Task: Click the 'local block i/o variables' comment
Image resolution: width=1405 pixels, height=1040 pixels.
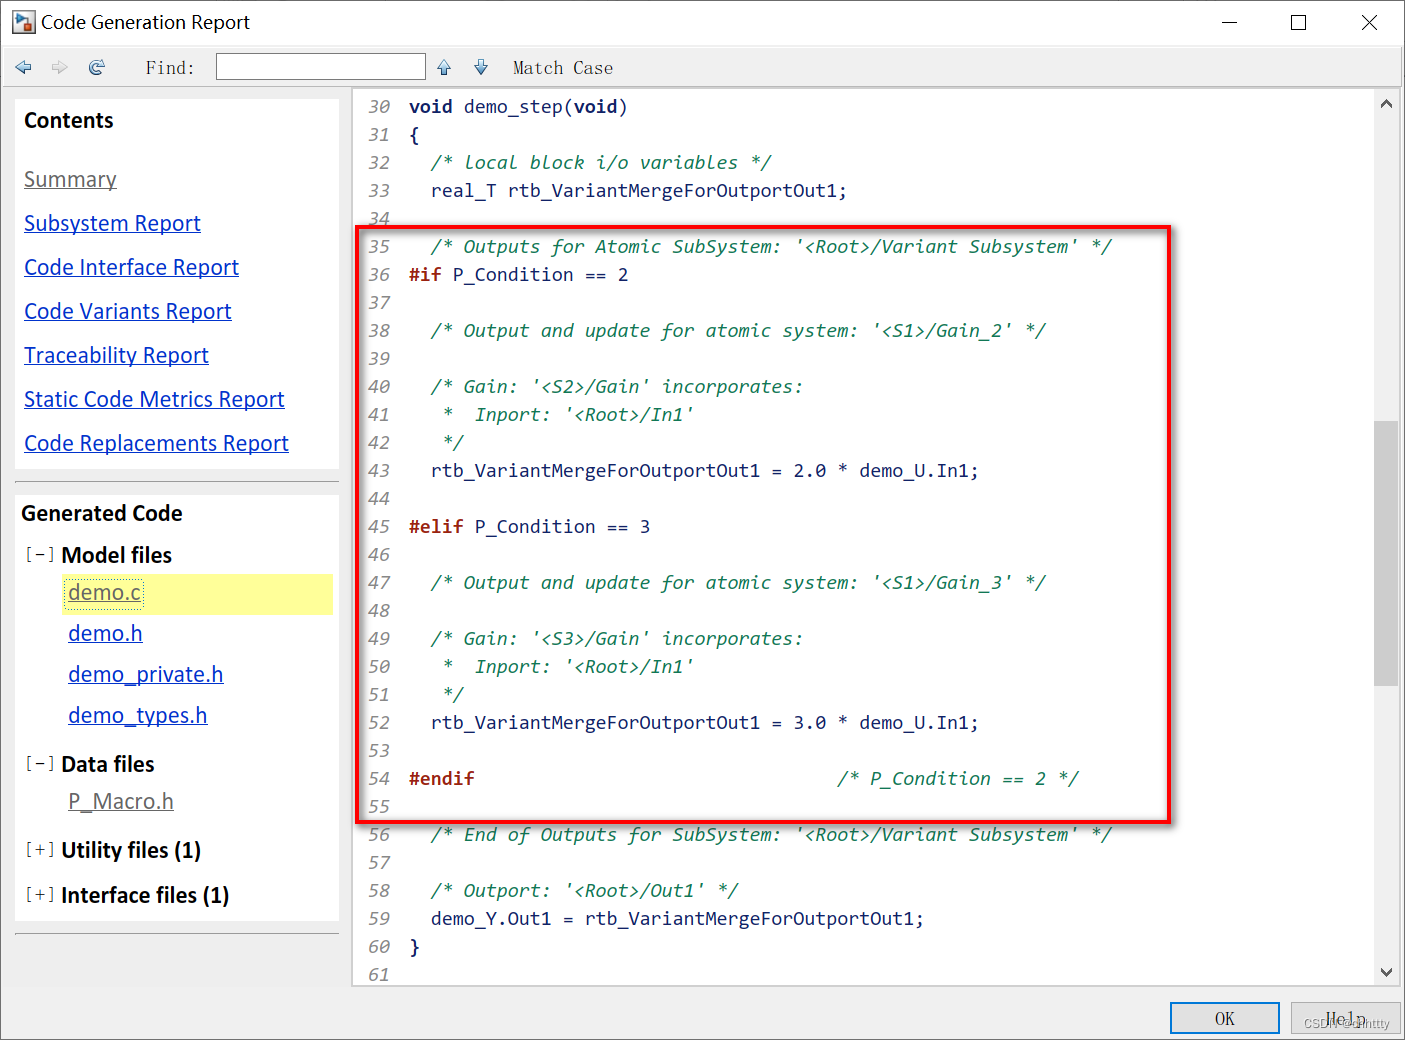Action: pos(601,163)
